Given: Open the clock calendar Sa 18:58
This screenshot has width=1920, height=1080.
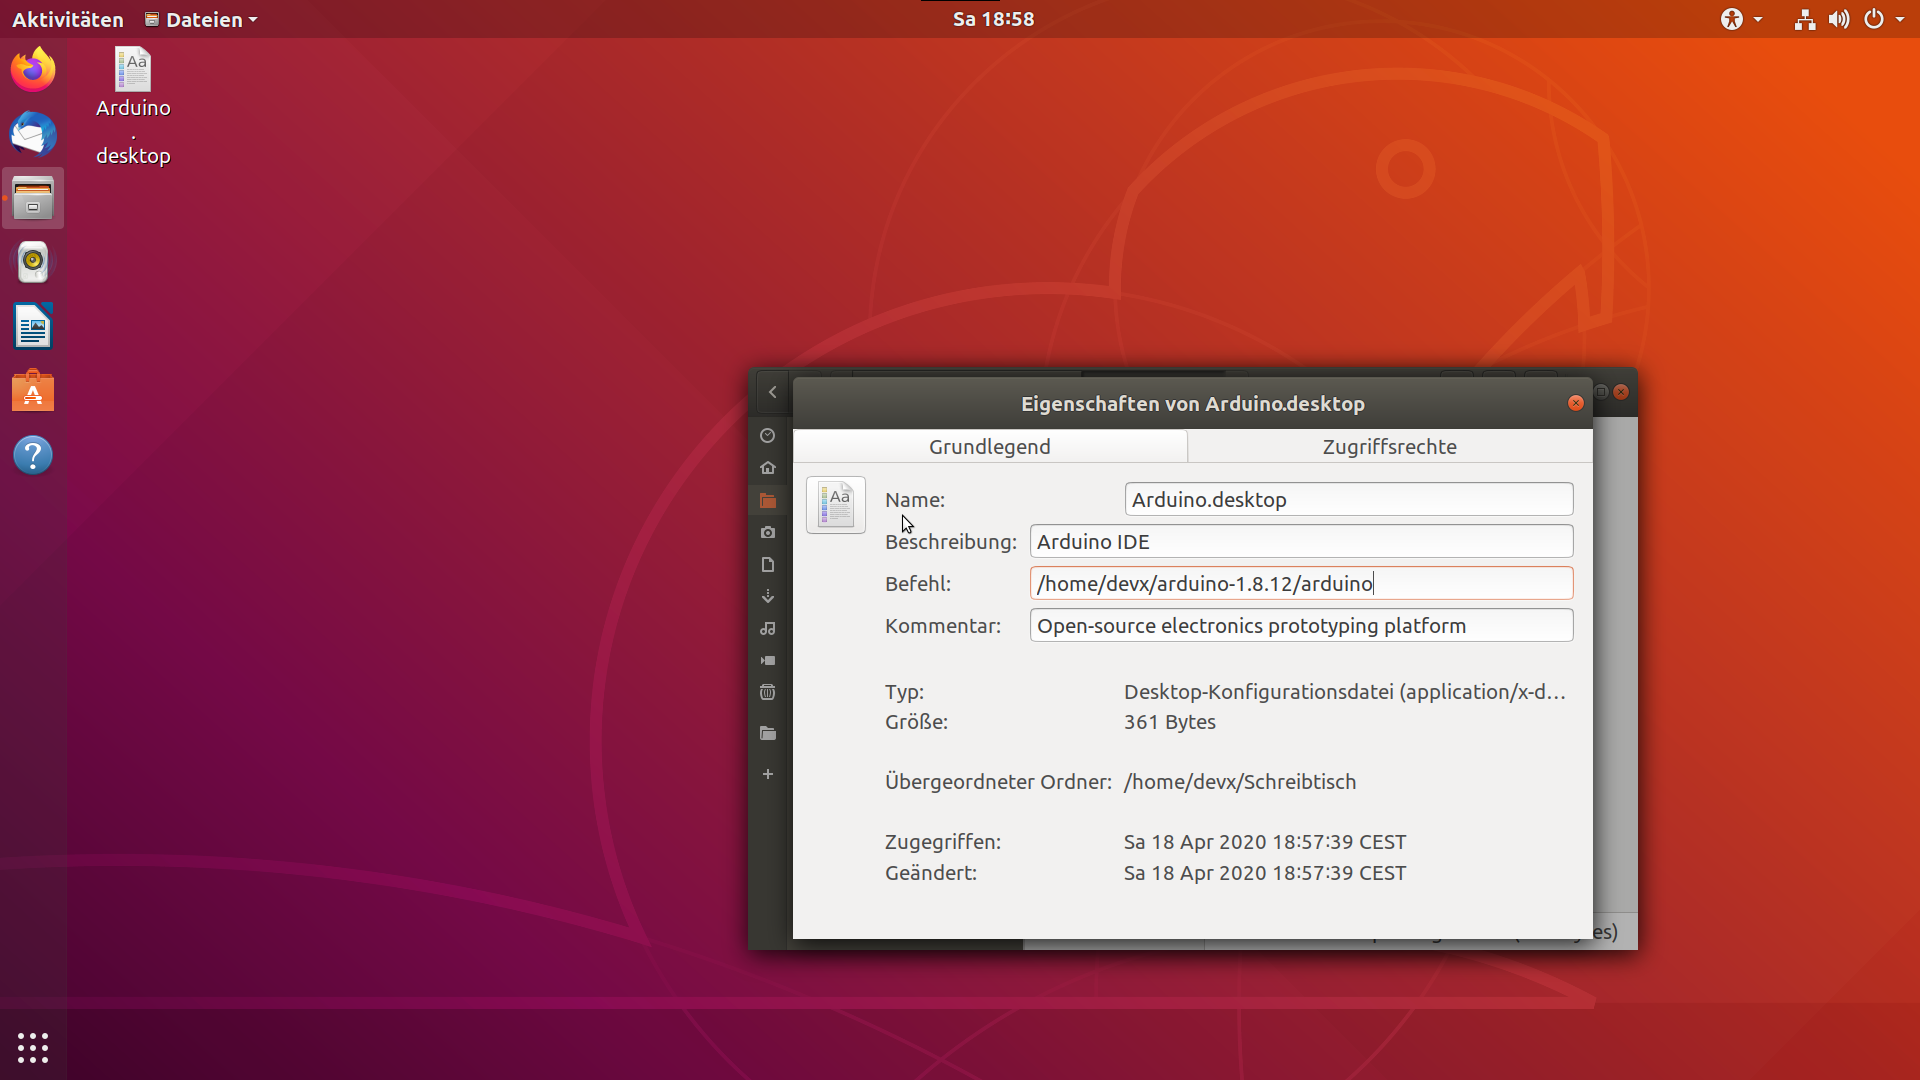Looking at the screenshot, I should (x=993, y=19).
